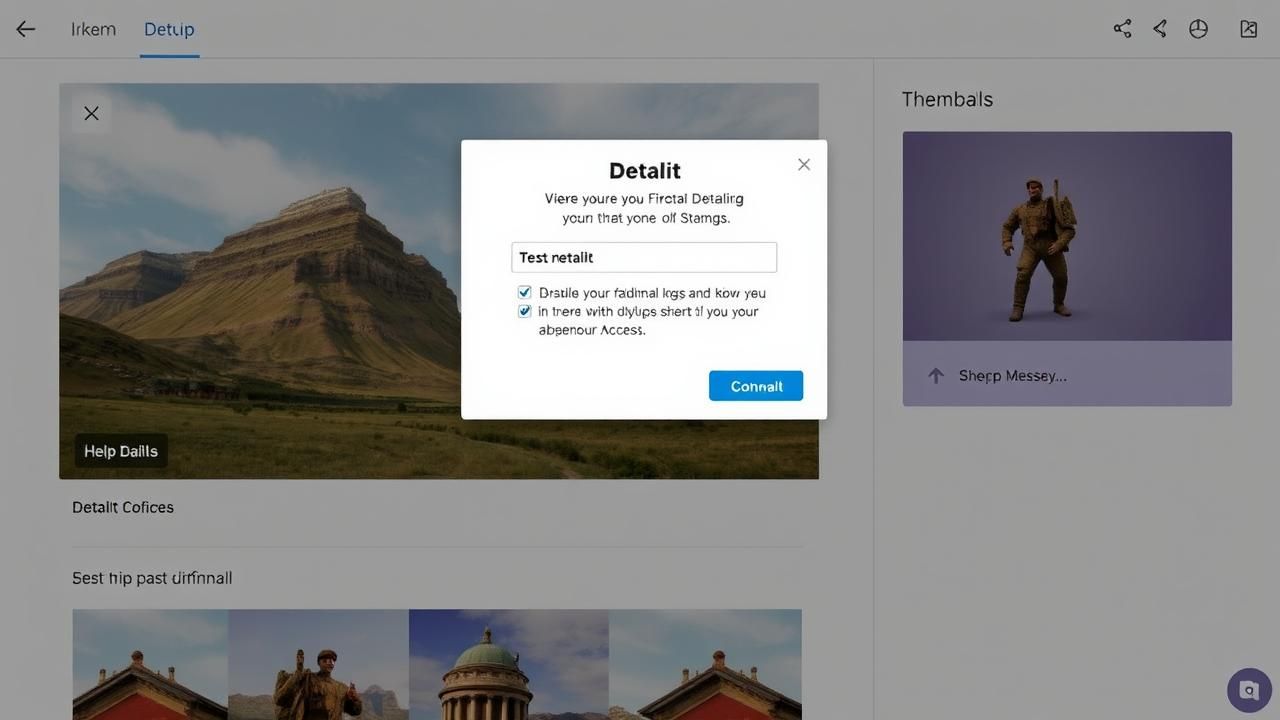Click the image export icon at far right

[1248, 29]
